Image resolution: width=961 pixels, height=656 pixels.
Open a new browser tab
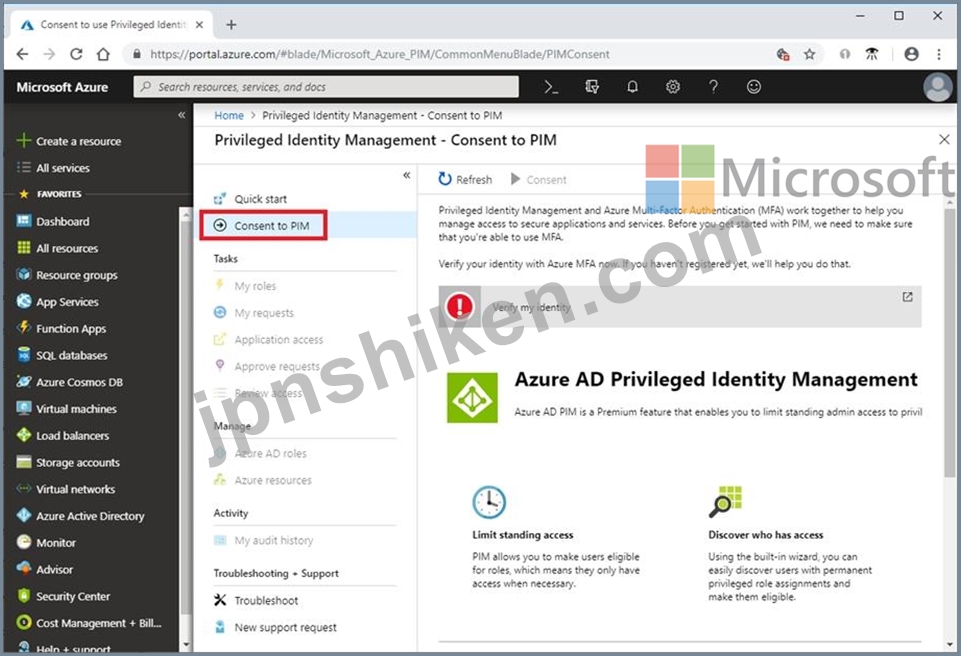click(231, 25)
